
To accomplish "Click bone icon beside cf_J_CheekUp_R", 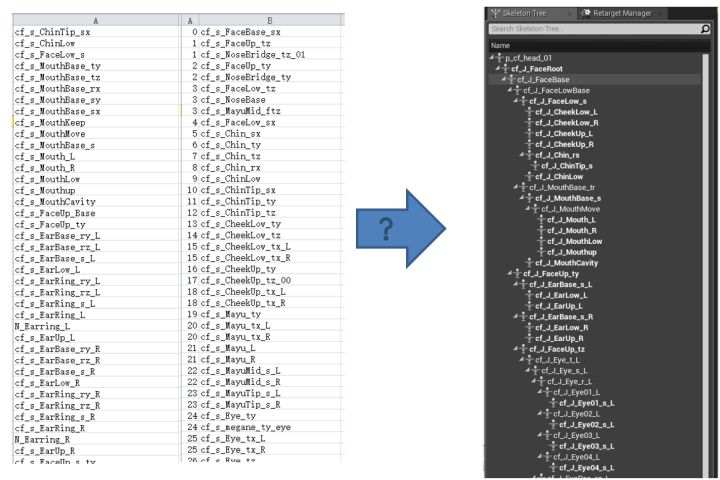I will (529, 144).
